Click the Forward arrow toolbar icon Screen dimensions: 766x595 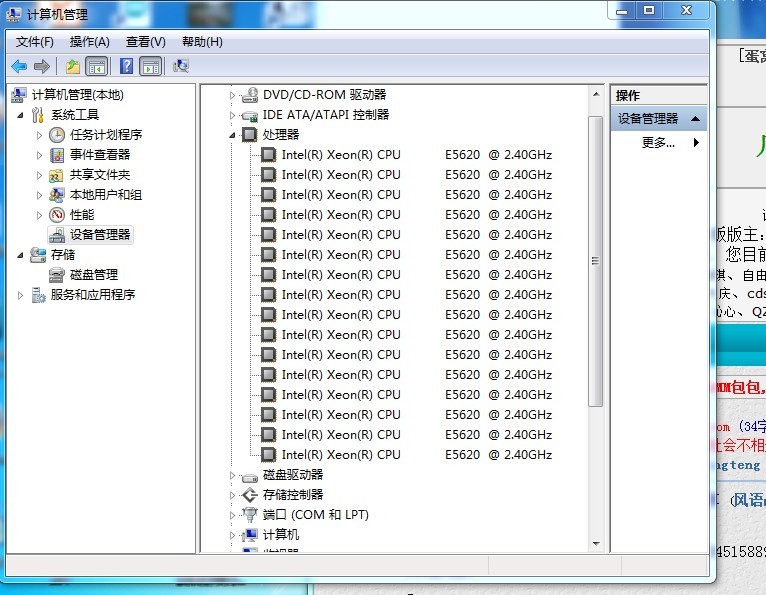click(42, 66)
